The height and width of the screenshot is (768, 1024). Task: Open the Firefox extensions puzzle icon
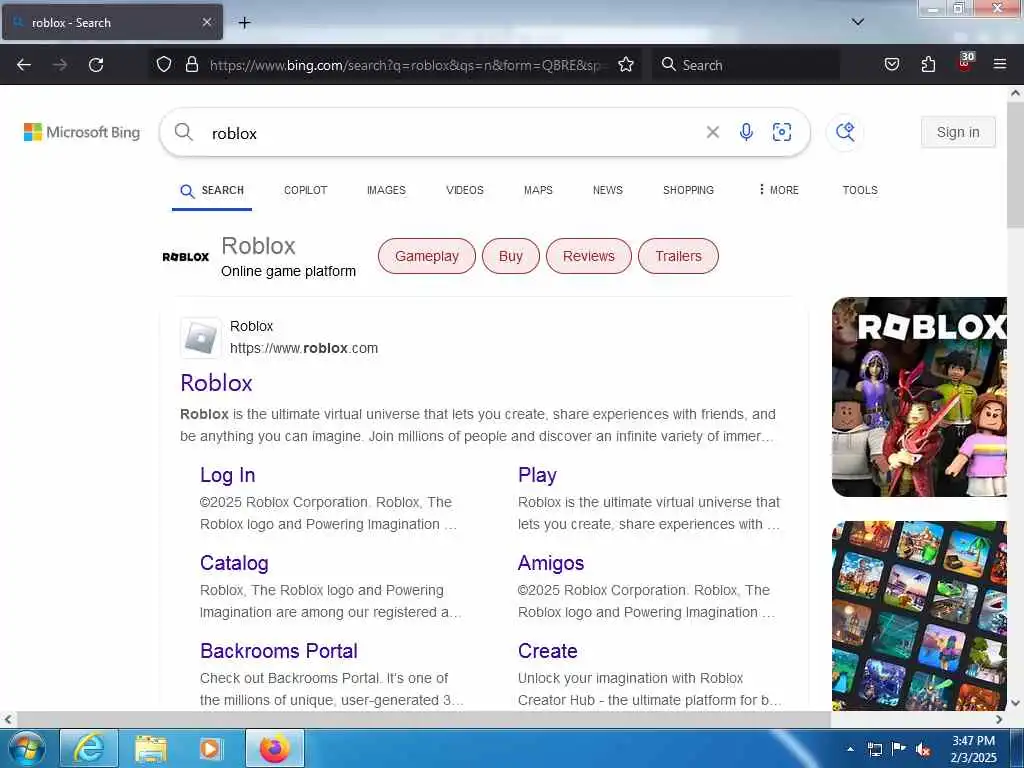pyautogui.click(x=928, y=64)
